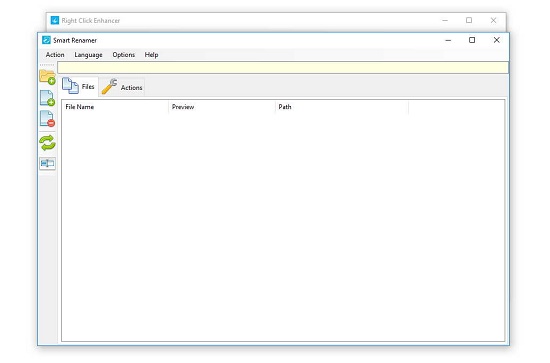Sort by the Preview column header
550x363 pixels.
pyautogui.click(x=222, y=107)
